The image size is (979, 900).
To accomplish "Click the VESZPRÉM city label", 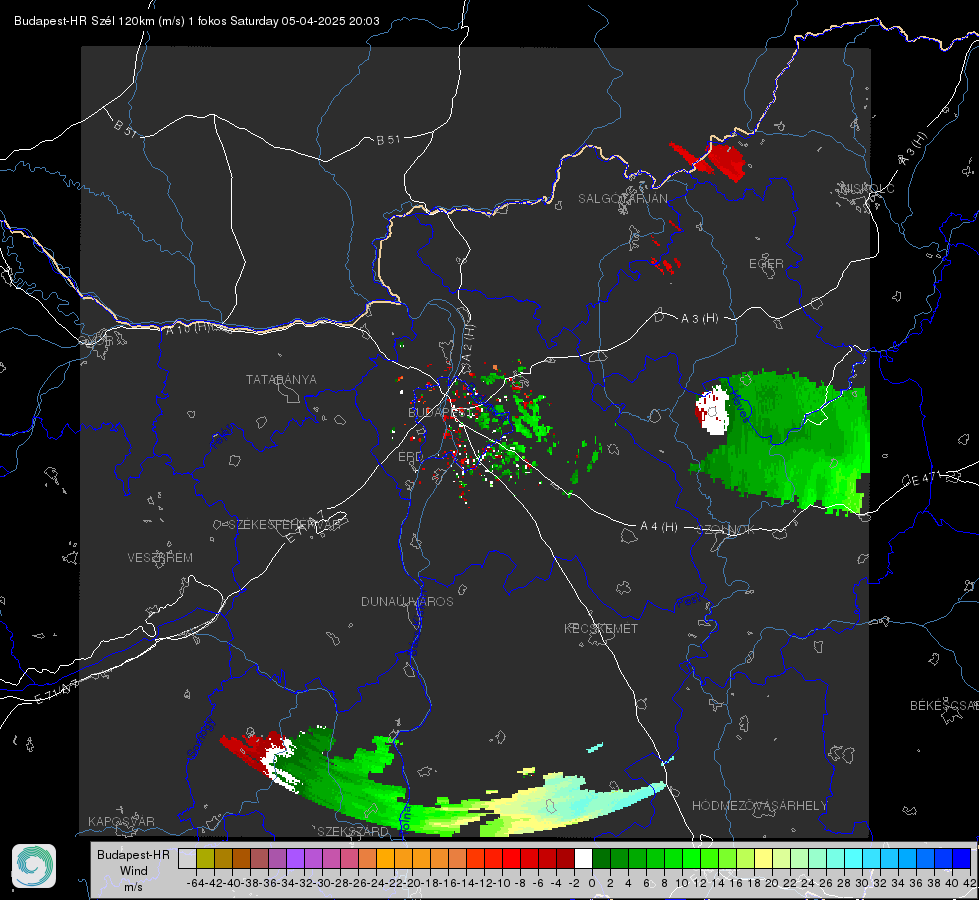I will coord(160,557).
